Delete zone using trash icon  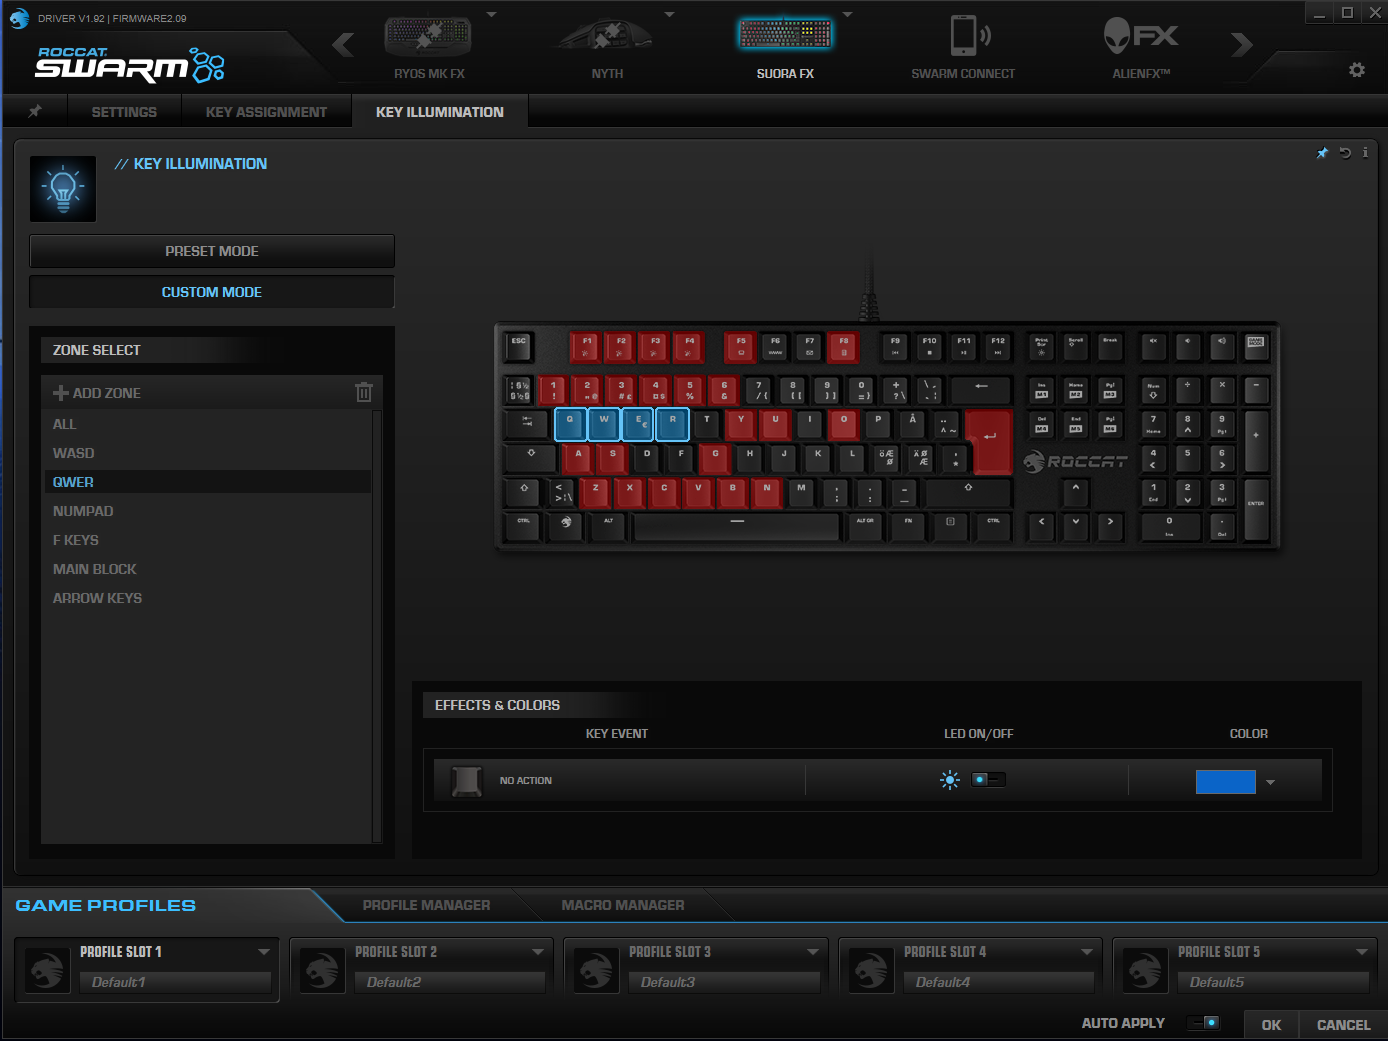364,392
